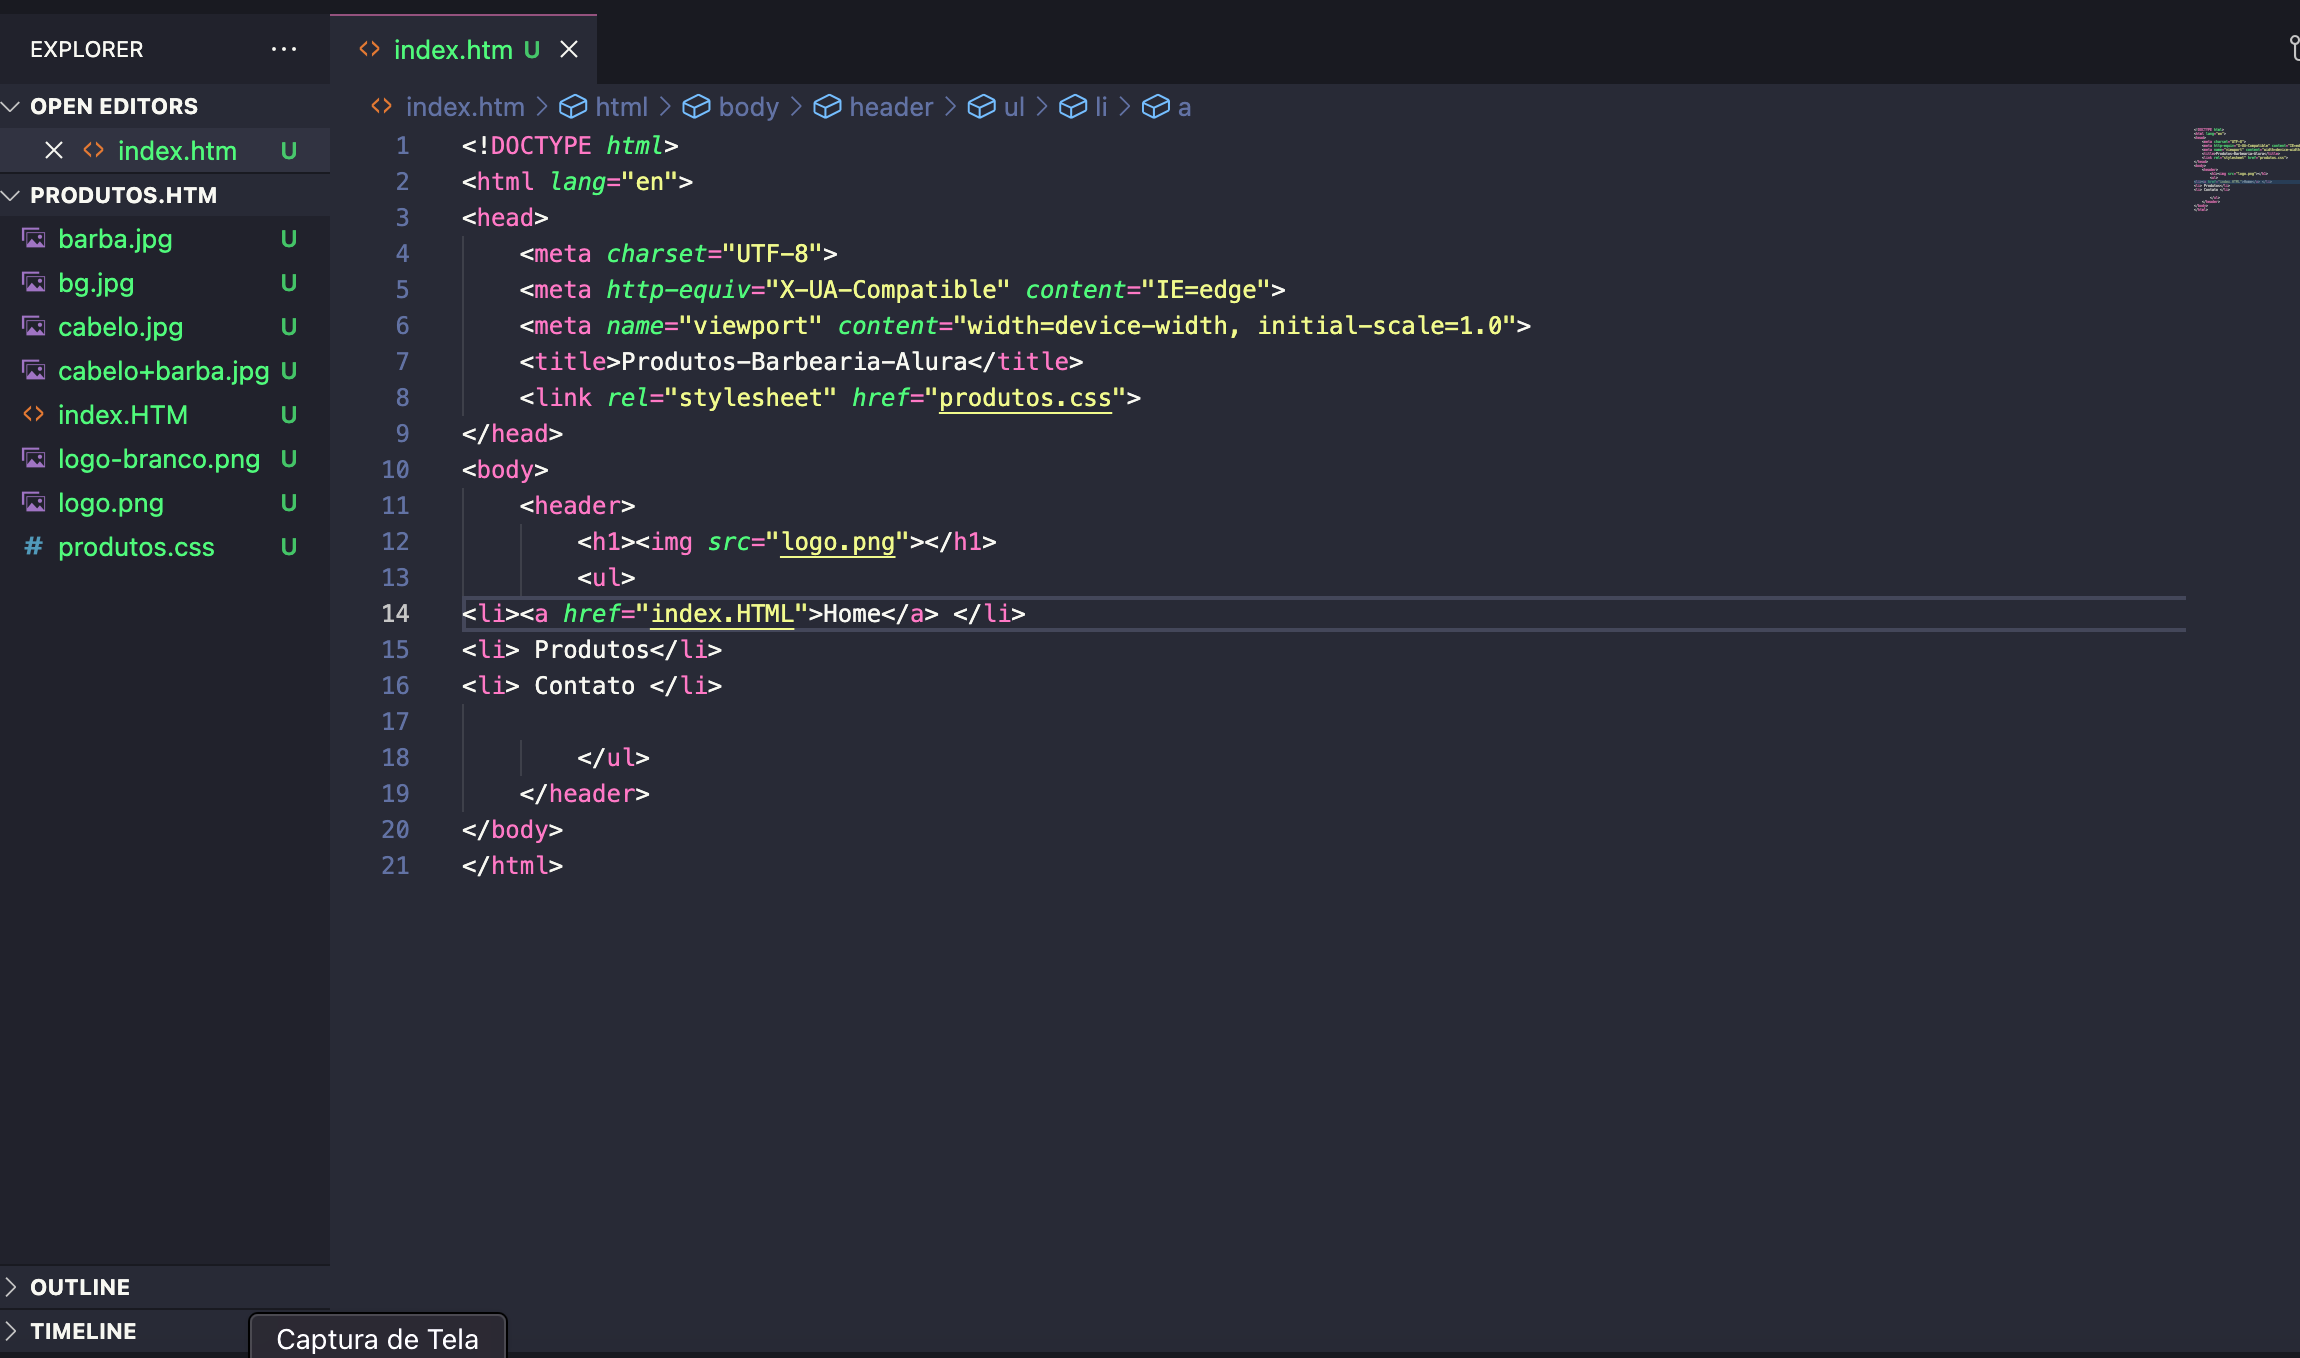
Task: Expand the OUTLINE panel
Action: point(80,1287)
